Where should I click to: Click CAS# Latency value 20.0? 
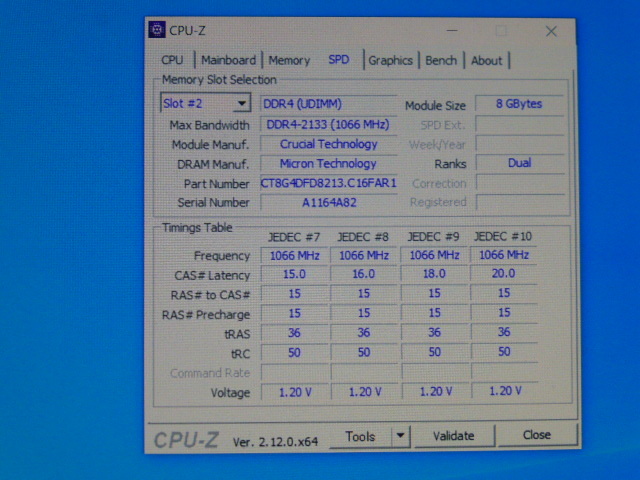point(504,273)
